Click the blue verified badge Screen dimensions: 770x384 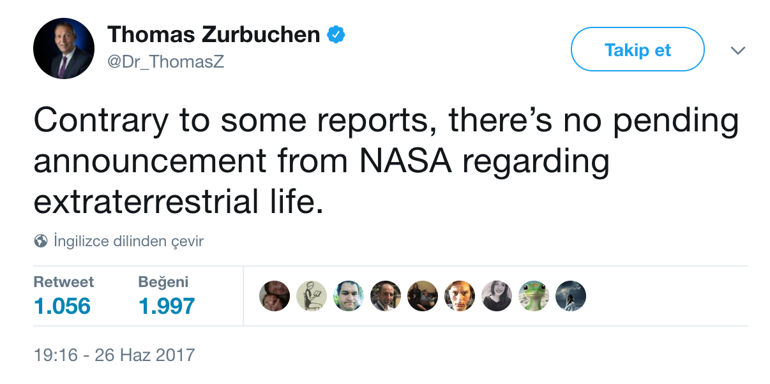(x=336, y=35)
